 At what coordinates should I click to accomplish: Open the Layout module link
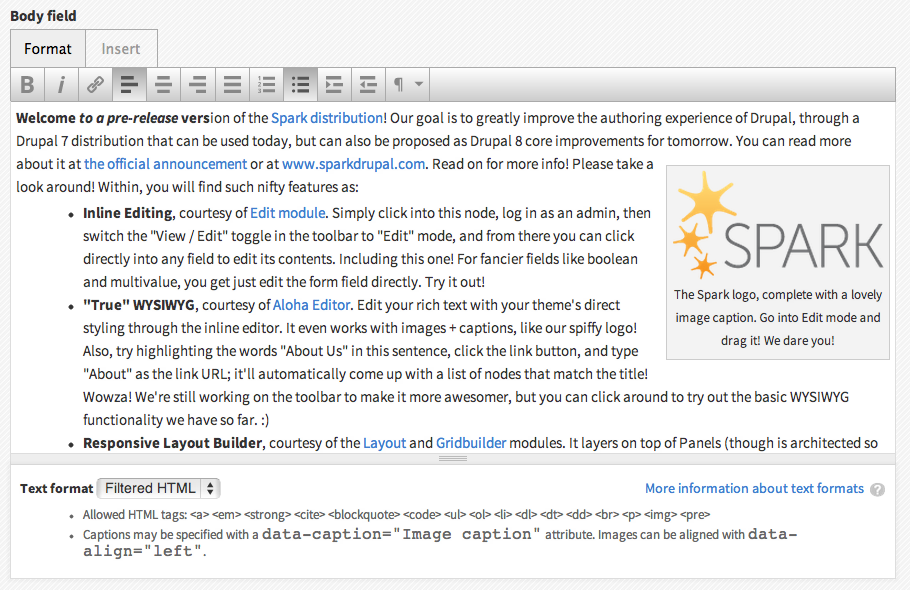(384, 443)
